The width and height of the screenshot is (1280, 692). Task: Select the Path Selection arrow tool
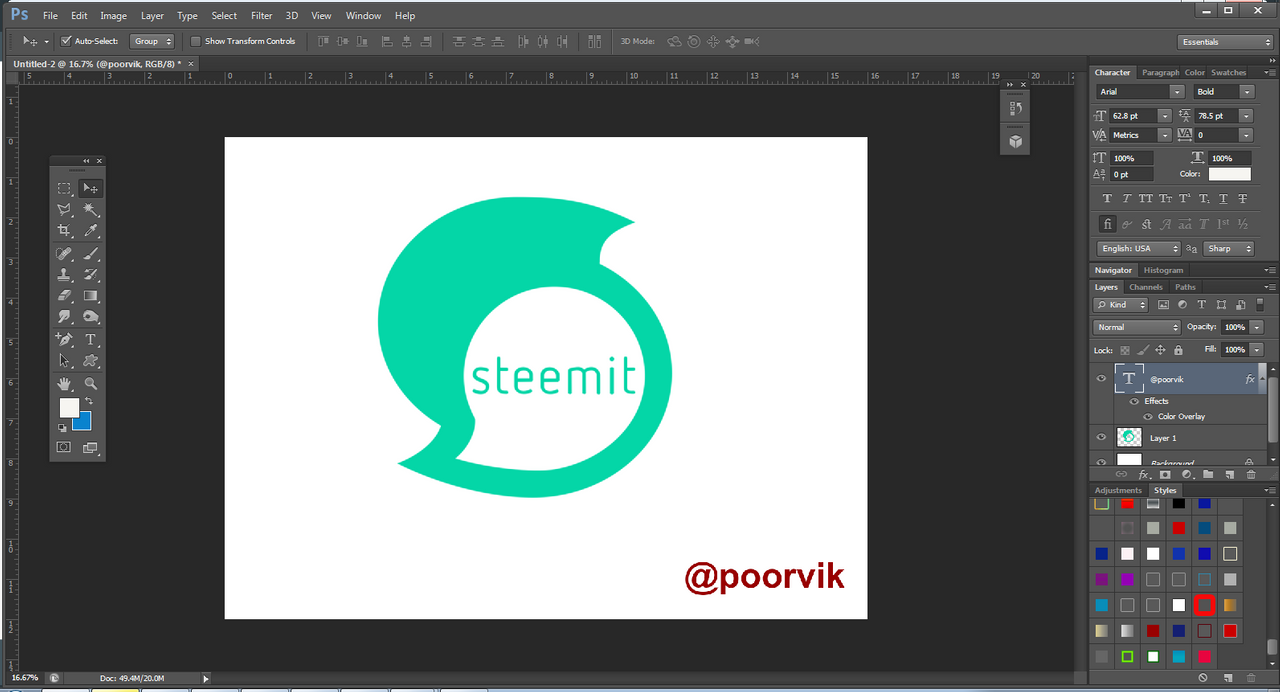tap(64, 361)
